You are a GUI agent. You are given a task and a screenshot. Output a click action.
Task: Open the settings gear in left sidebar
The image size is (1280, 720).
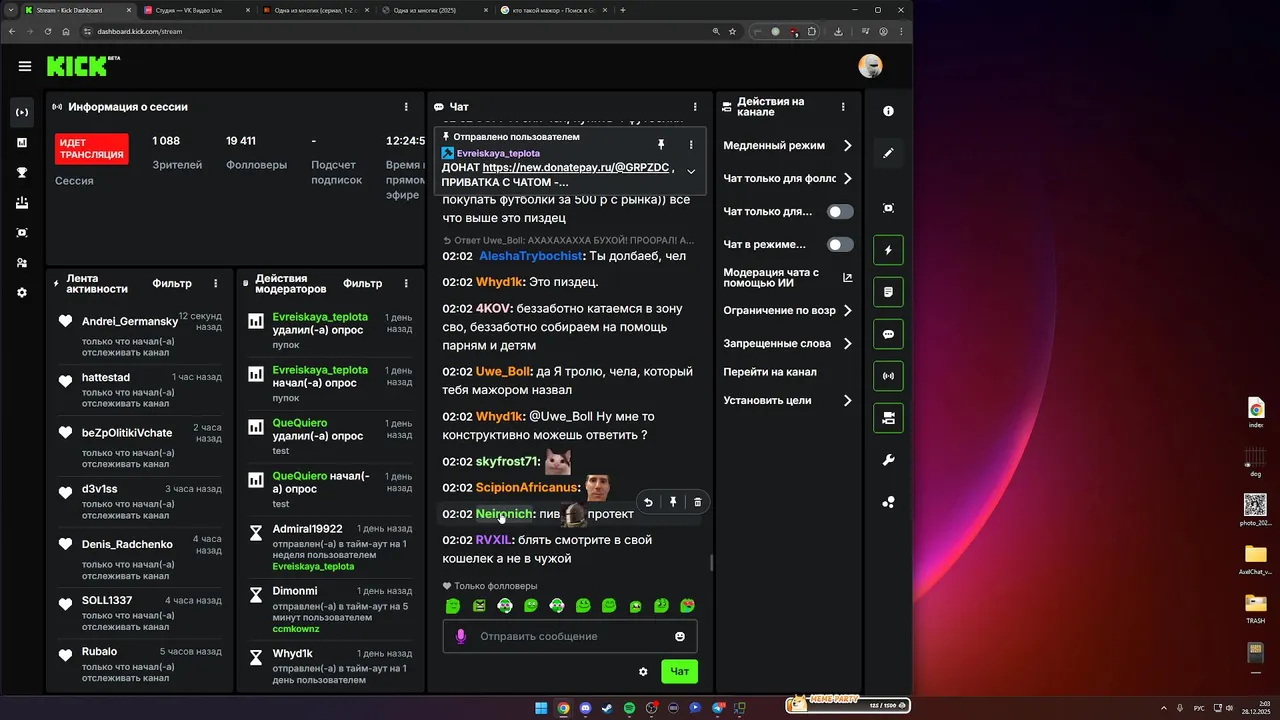(22, 293)
